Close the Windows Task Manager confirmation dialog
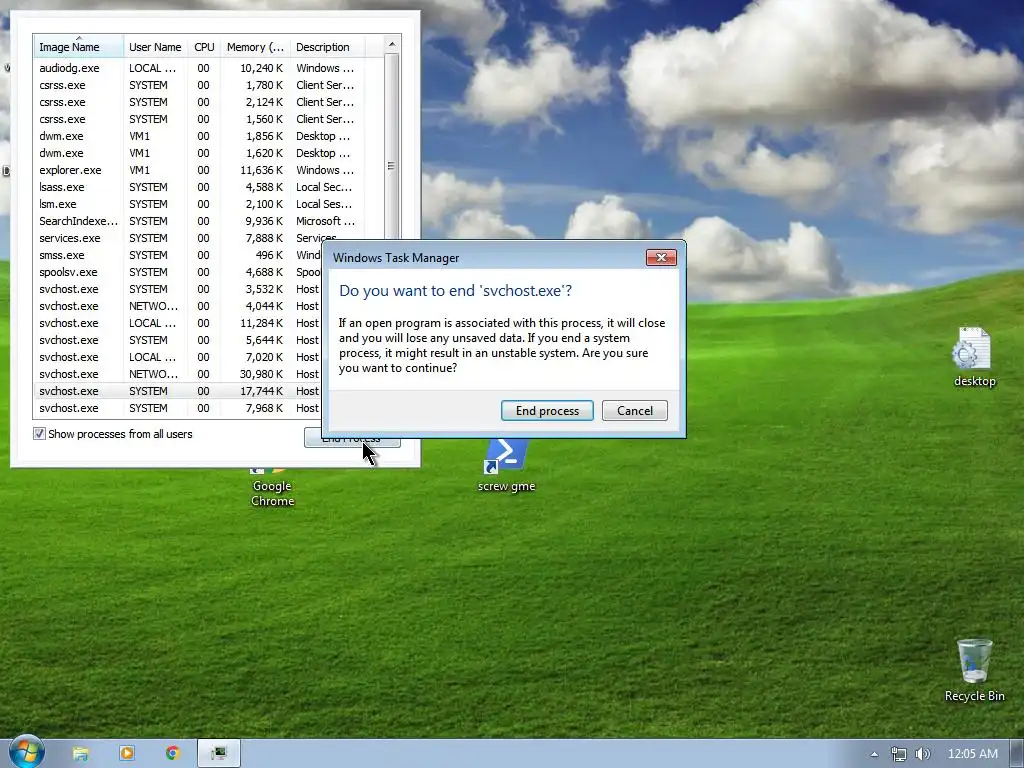This screenshot has height=768, width=1024. pos(661,257)
